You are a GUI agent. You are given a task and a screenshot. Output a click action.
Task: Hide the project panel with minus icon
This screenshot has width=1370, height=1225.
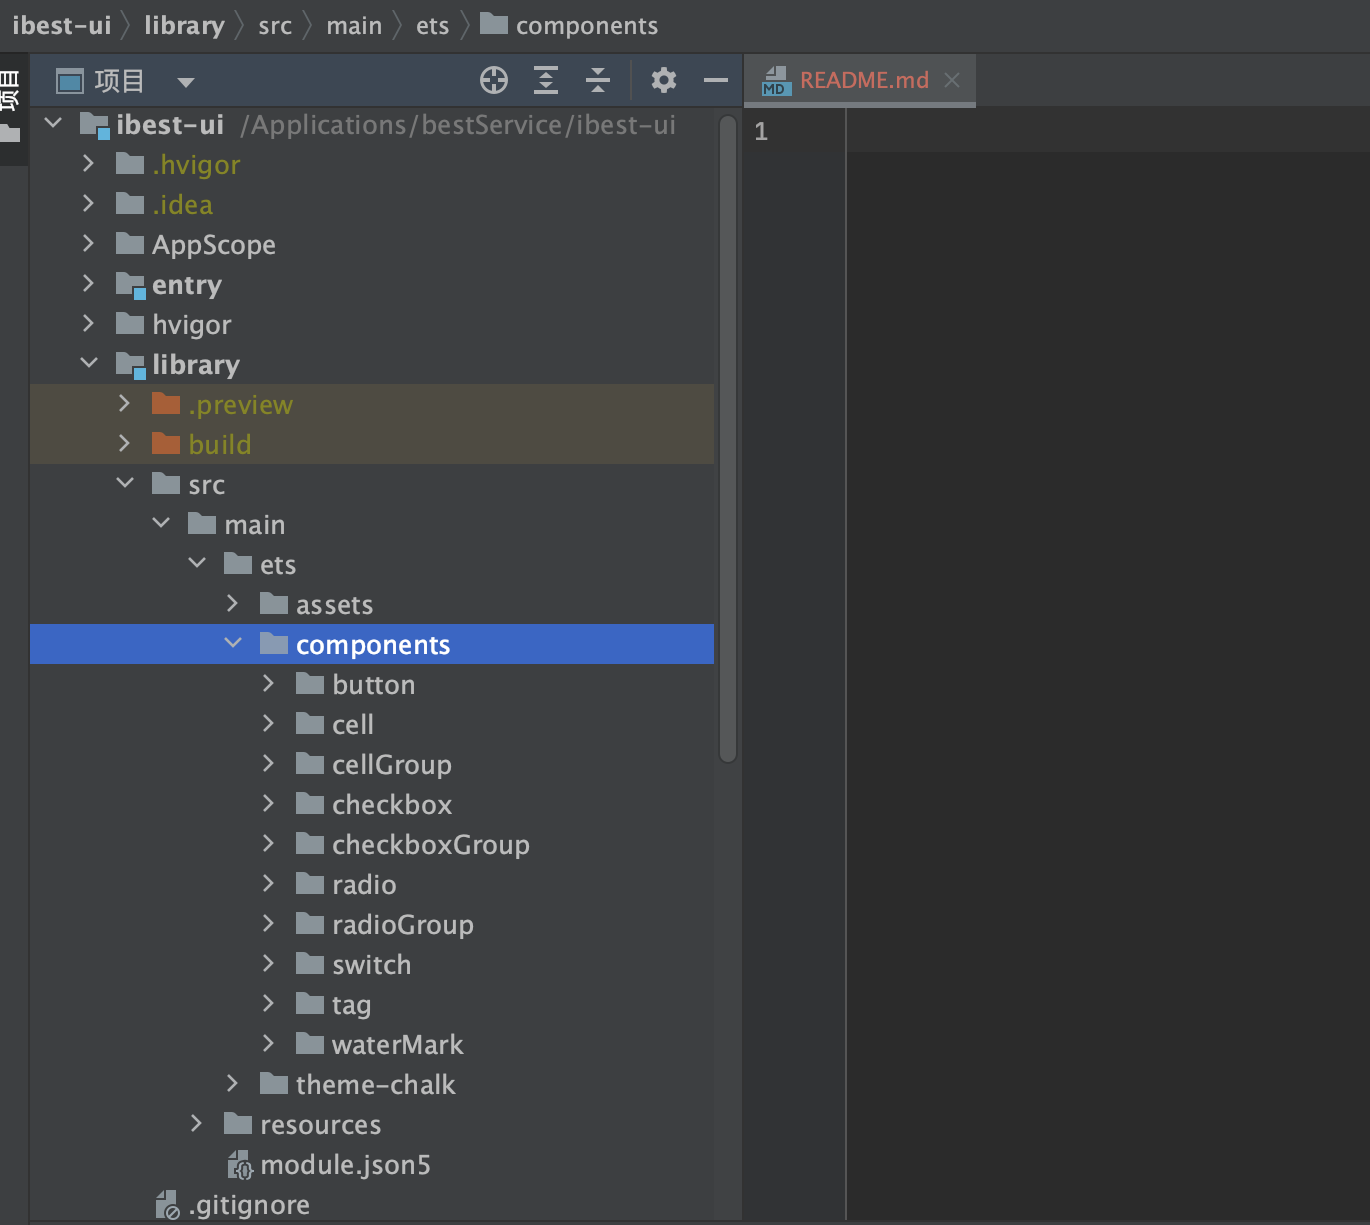[x=716, y=80]
